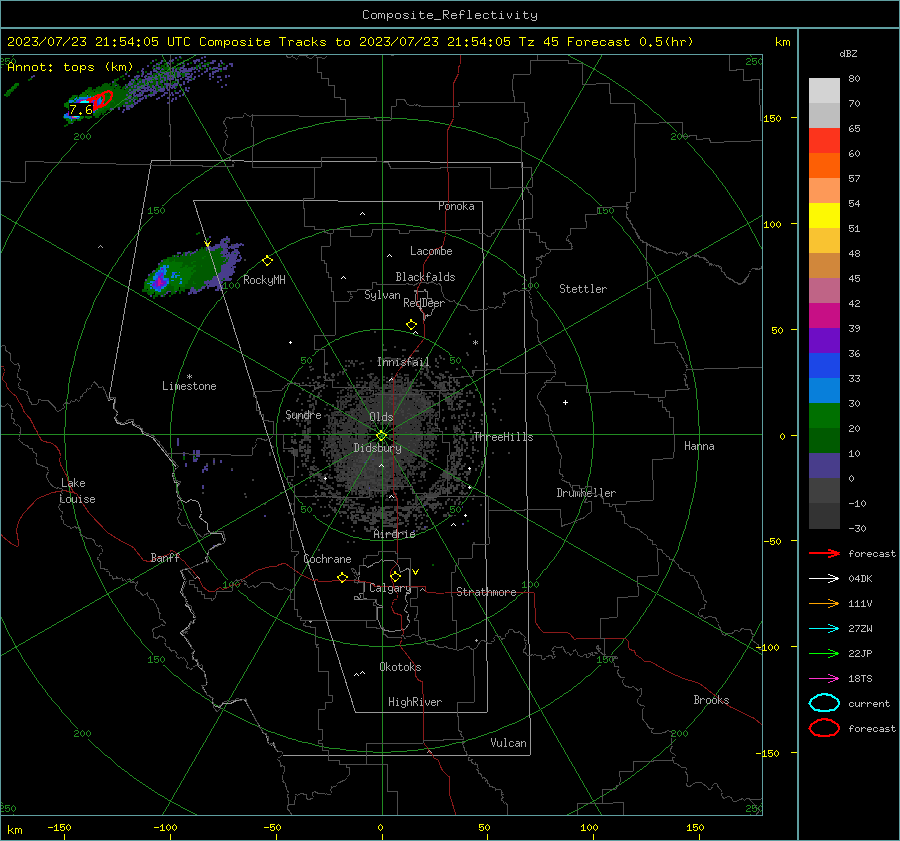
Task: Click the Blackfalds city label
Action: pyautogui.click(x=425, y=277)
